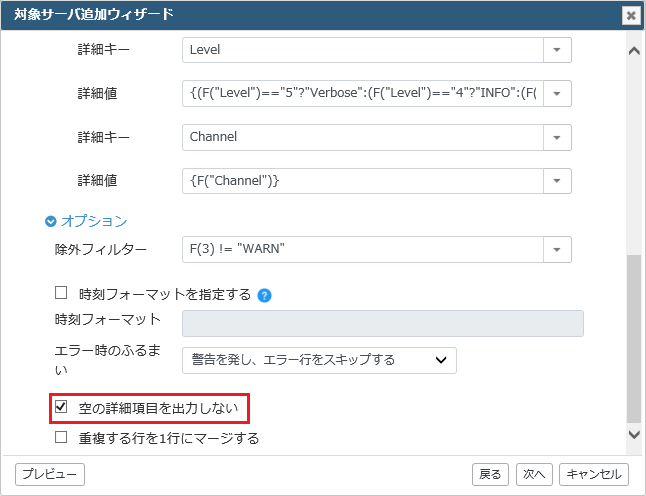
Task: Click the vertical scrollbar thumb
Action: (634, 339)
